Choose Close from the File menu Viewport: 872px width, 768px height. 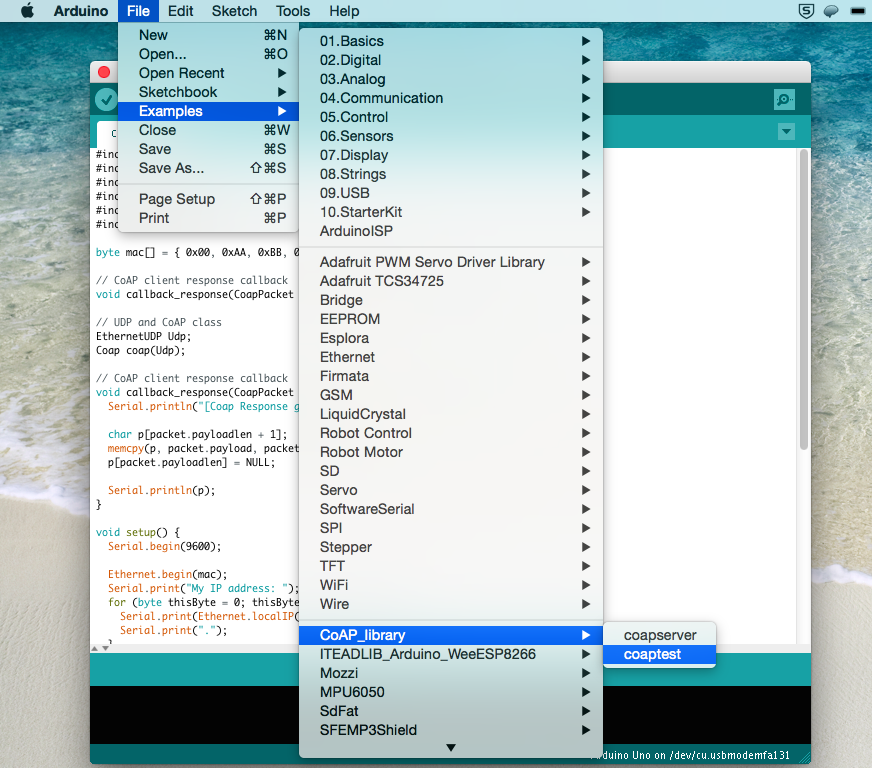pos(209,130)
